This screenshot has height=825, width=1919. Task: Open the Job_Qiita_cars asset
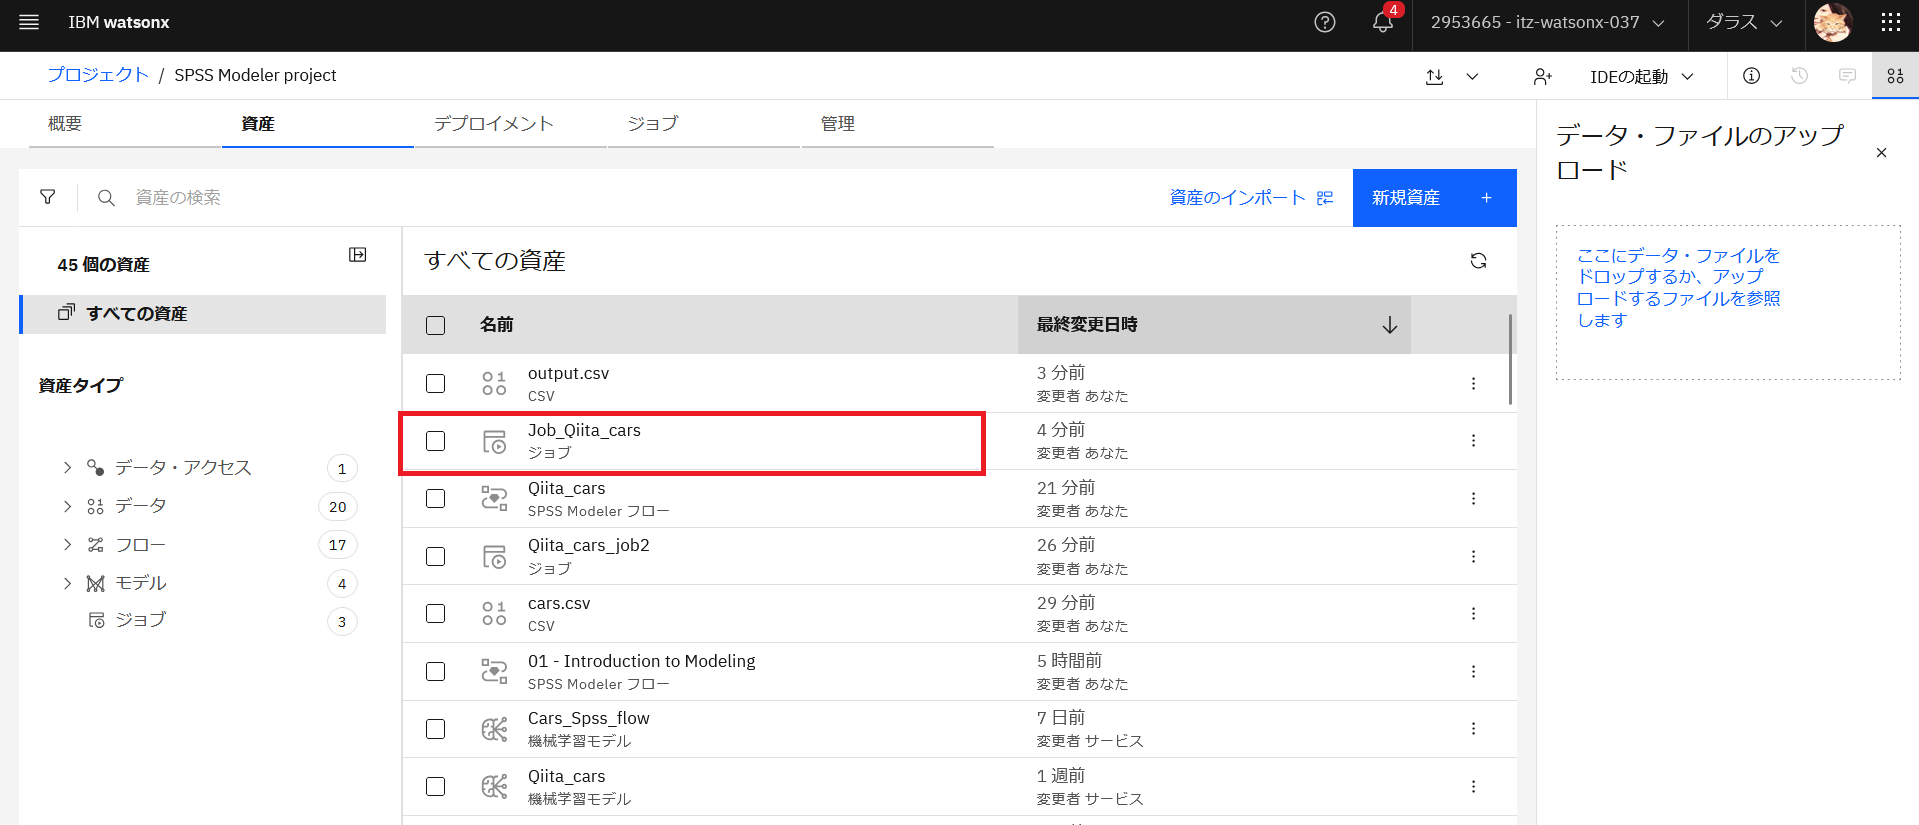point(584,430)
